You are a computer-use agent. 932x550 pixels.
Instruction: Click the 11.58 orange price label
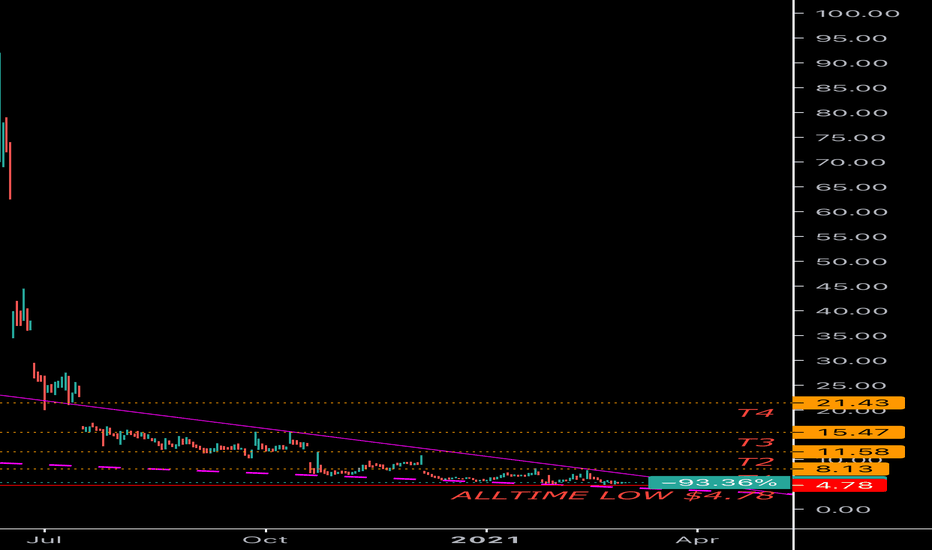pyautogui.click(x=849, y=452)
